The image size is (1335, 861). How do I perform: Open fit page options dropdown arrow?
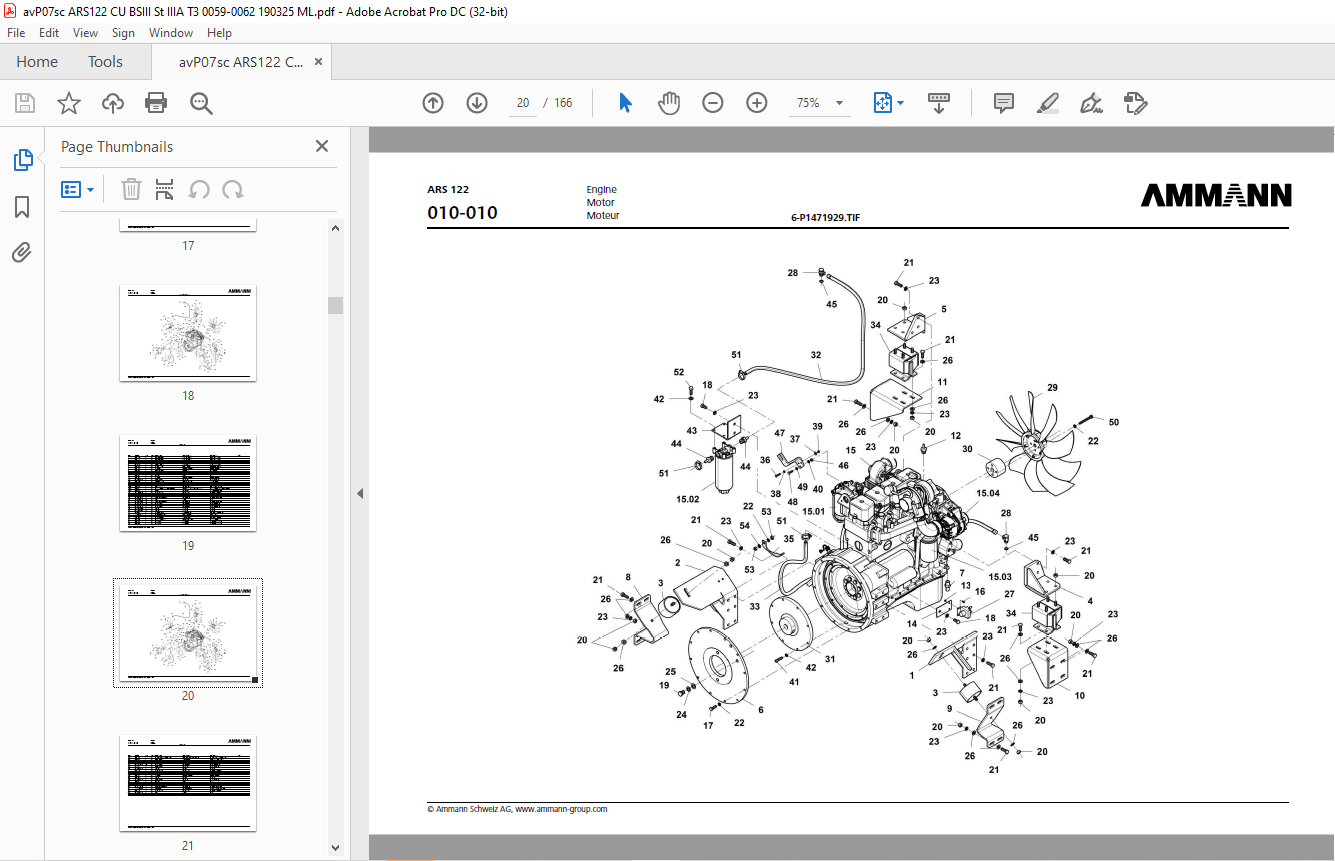[900, 103]
